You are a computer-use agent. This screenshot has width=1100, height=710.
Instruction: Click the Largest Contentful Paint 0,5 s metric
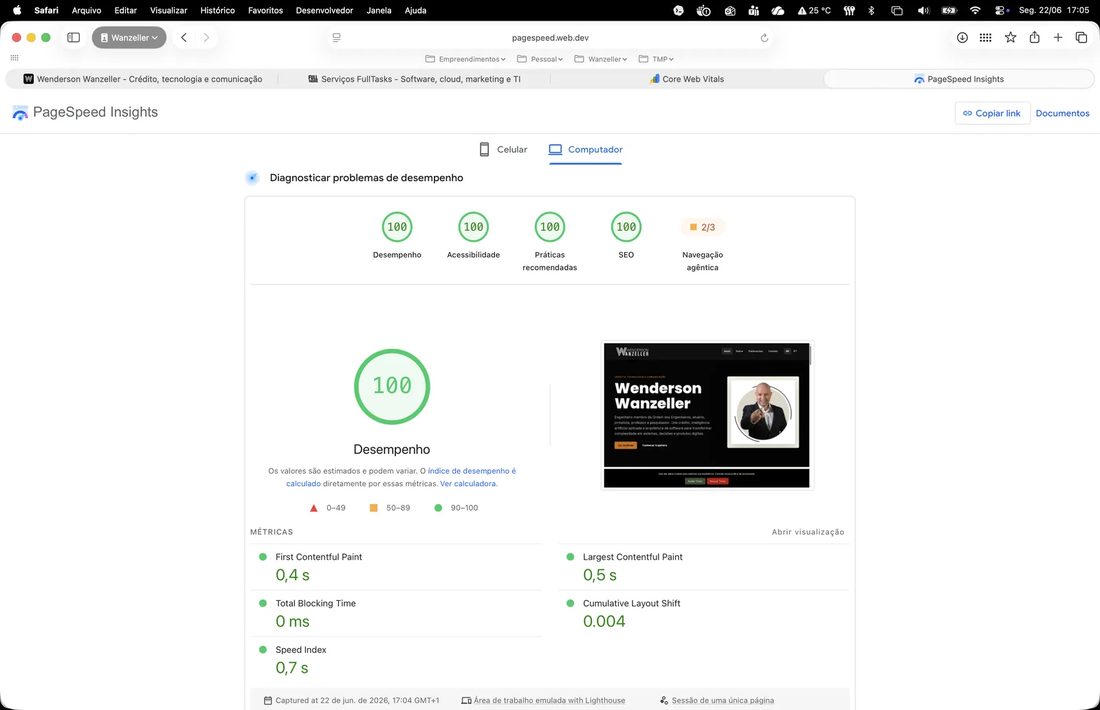(x=704, y=567)
